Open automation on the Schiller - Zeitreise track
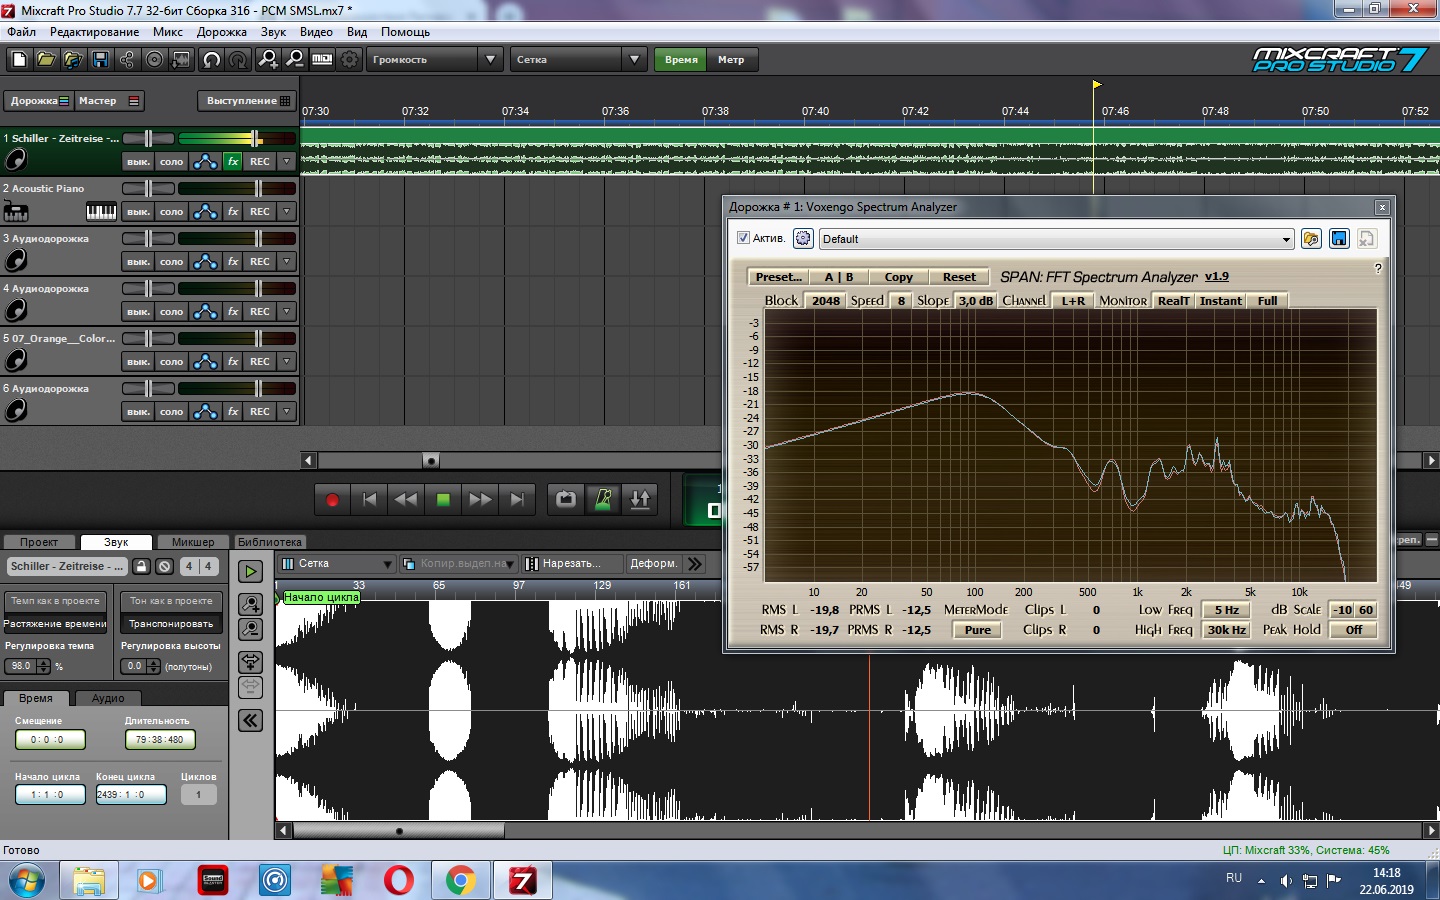 pos(205,161)
